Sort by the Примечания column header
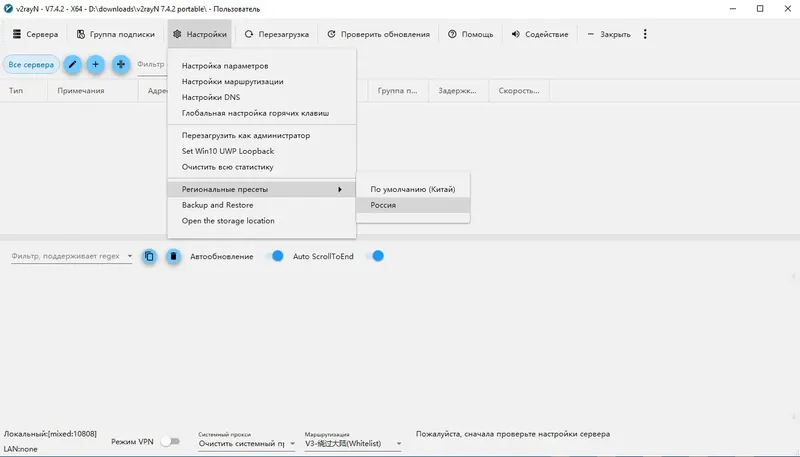 (x=93, y=91)
